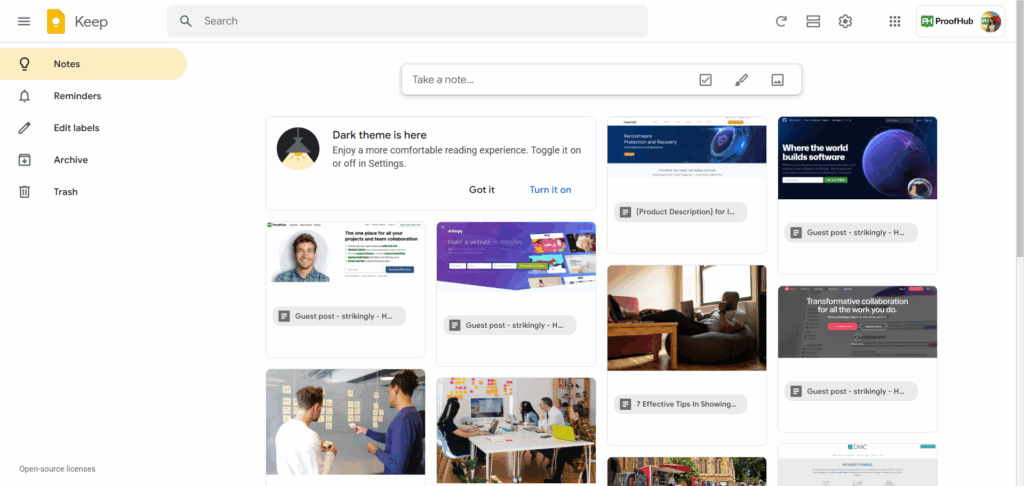Screen dimensions: 1024x486
Task: Open the [Product Description] doc chip
Action: pyautogui.click(x=680, y=212)
